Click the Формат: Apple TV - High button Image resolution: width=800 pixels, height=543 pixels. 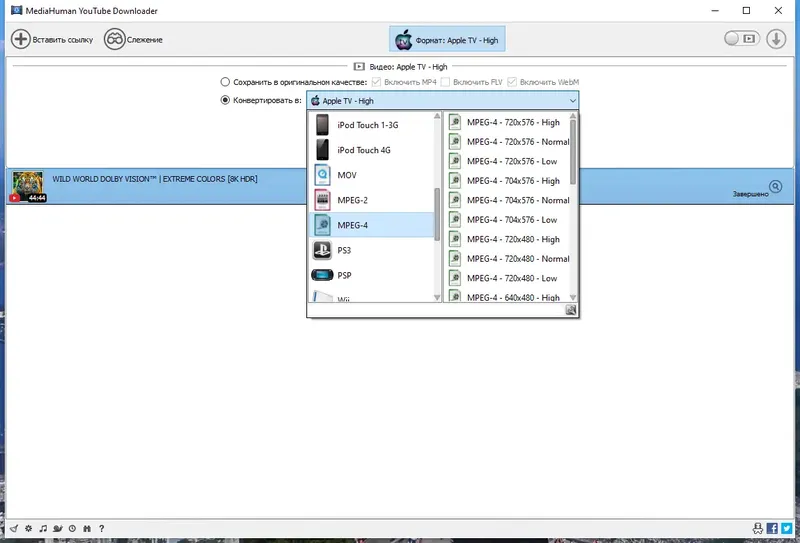(447, 39)
